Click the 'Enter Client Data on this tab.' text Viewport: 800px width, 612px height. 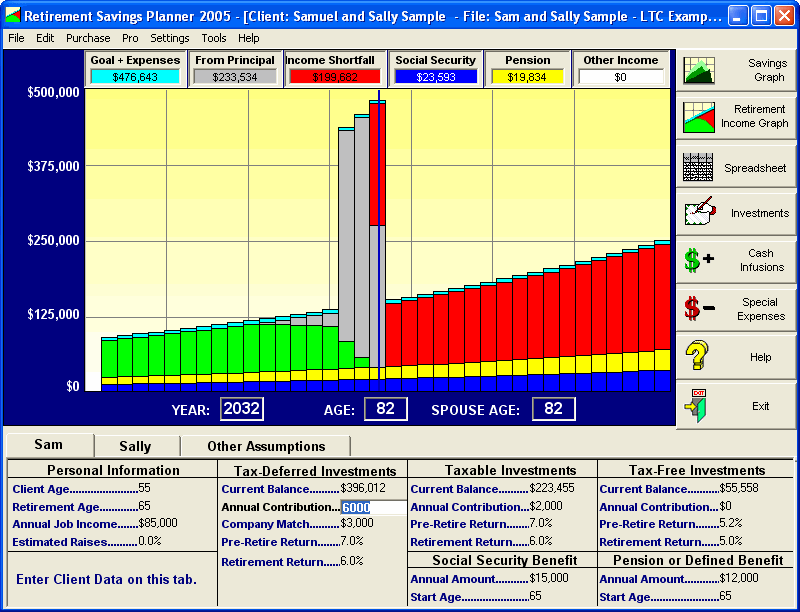(106, 579)
